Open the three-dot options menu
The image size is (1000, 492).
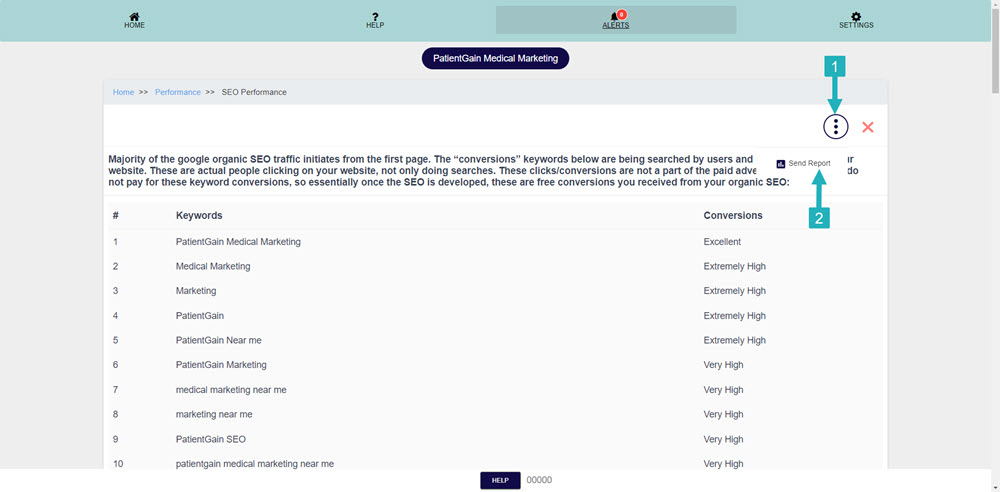coord(835,126)
